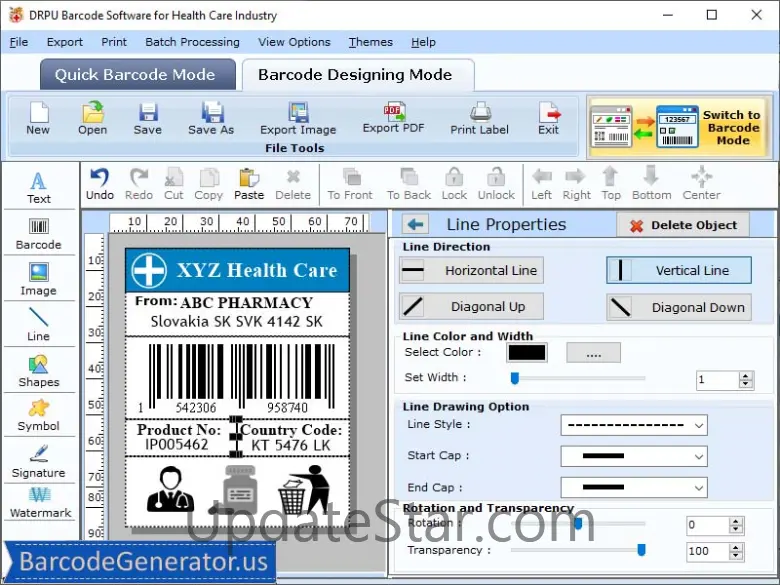The image size is (780, 585).
Task: Click Export Image icon
Action: coord(298,118)
